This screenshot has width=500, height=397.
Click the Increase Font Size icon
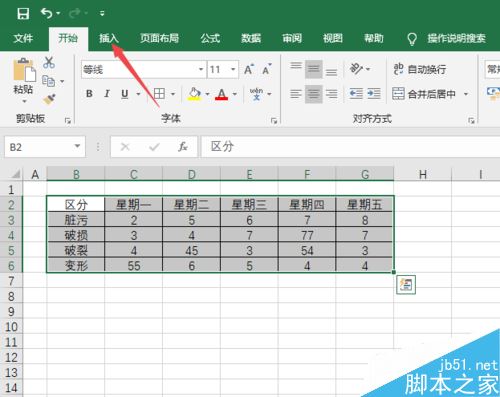pyautogui.click(x=249, y=69)
